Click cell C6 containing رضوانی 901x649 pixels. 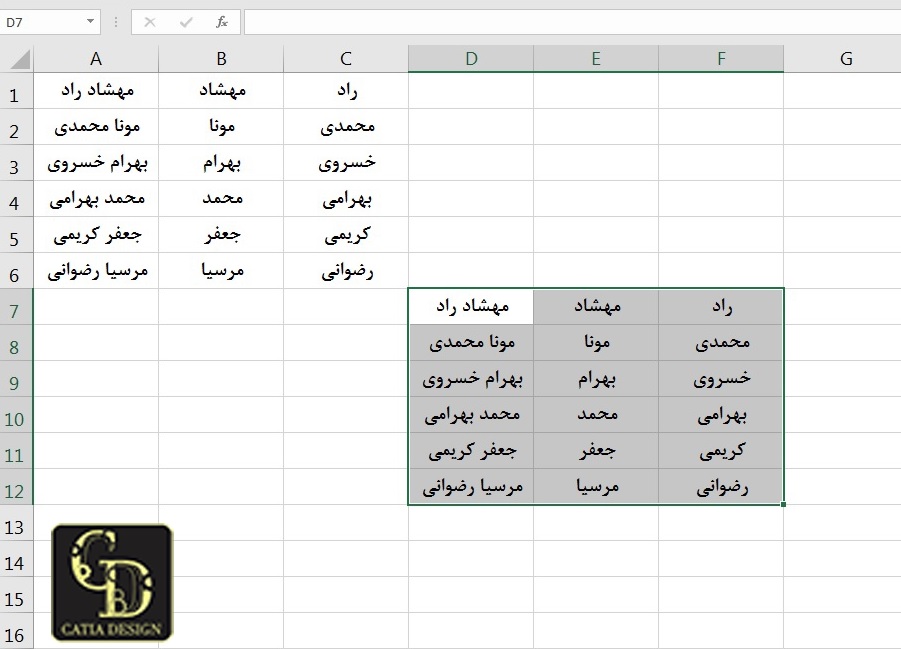pos(346,271)
